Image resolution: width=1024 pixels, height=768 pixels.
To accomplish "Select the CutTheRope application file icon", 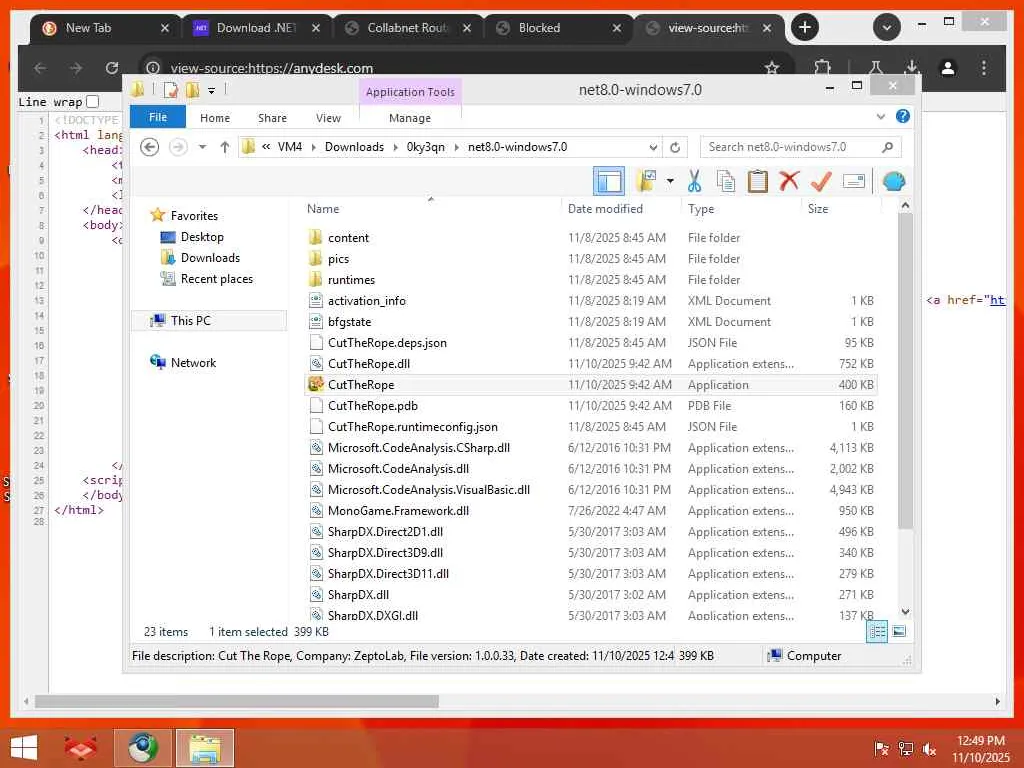I will 316,385.
